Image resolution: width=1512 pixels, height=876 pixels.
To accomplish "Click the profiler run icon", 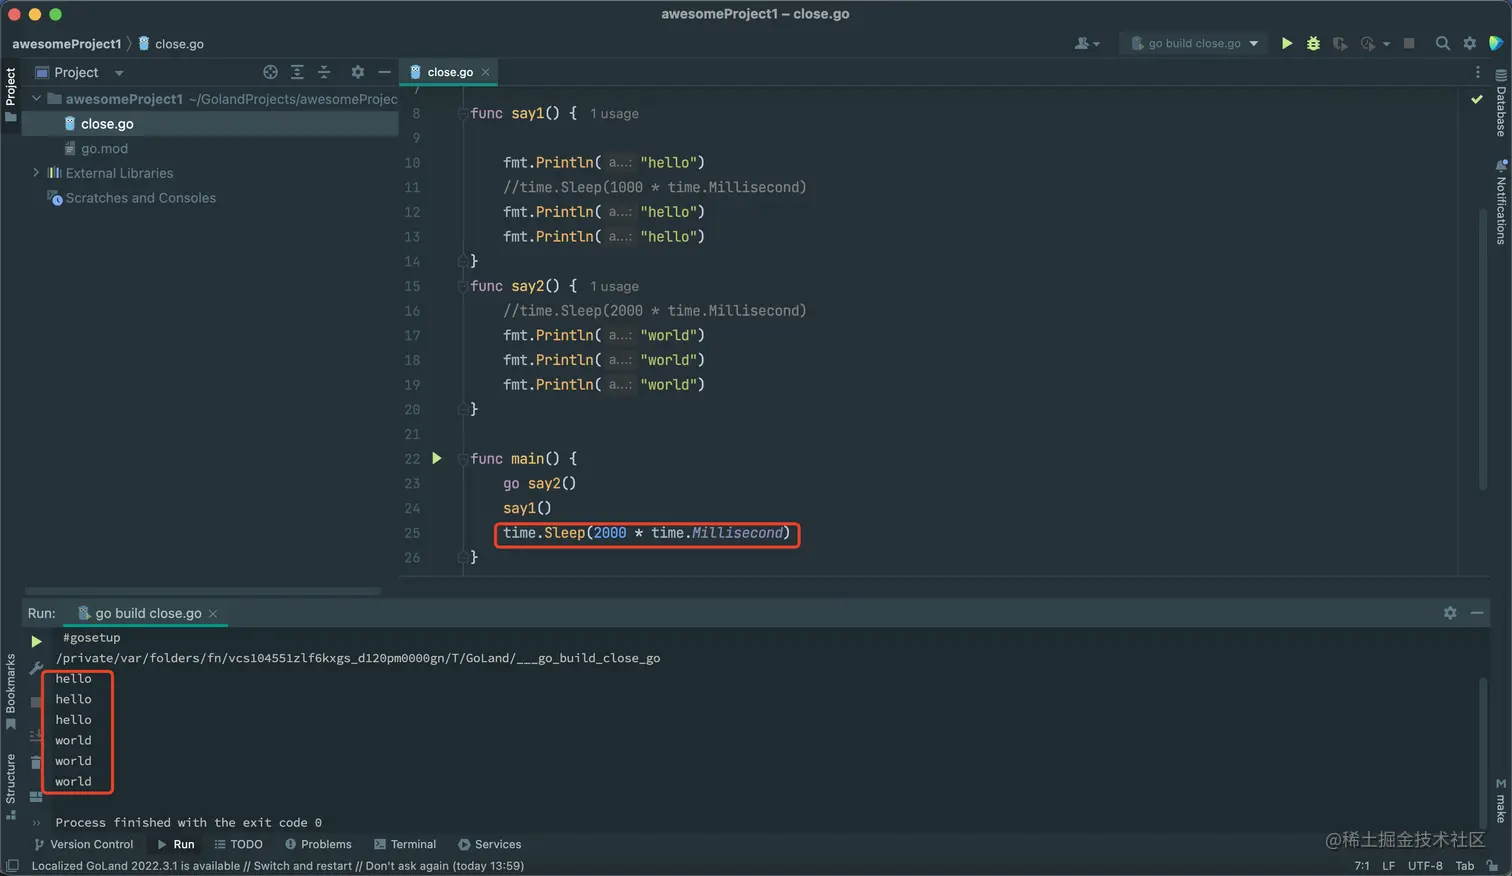I will 1368,43.
